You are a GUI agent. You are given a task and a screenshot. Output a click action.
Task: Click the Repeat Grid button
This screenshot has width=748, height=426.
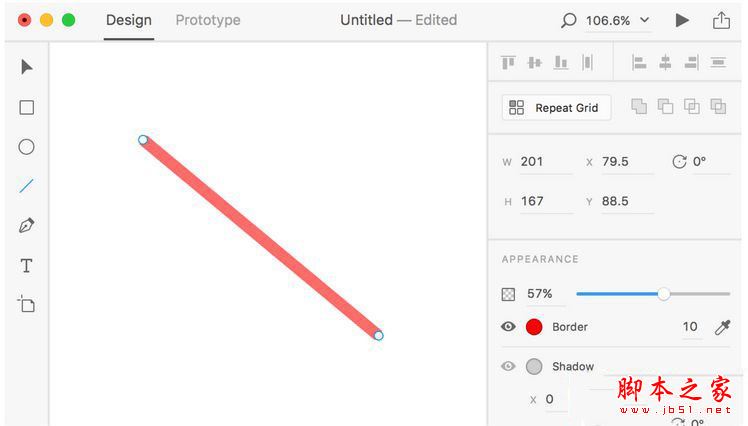pyautogui.click(x=556, y=107)
